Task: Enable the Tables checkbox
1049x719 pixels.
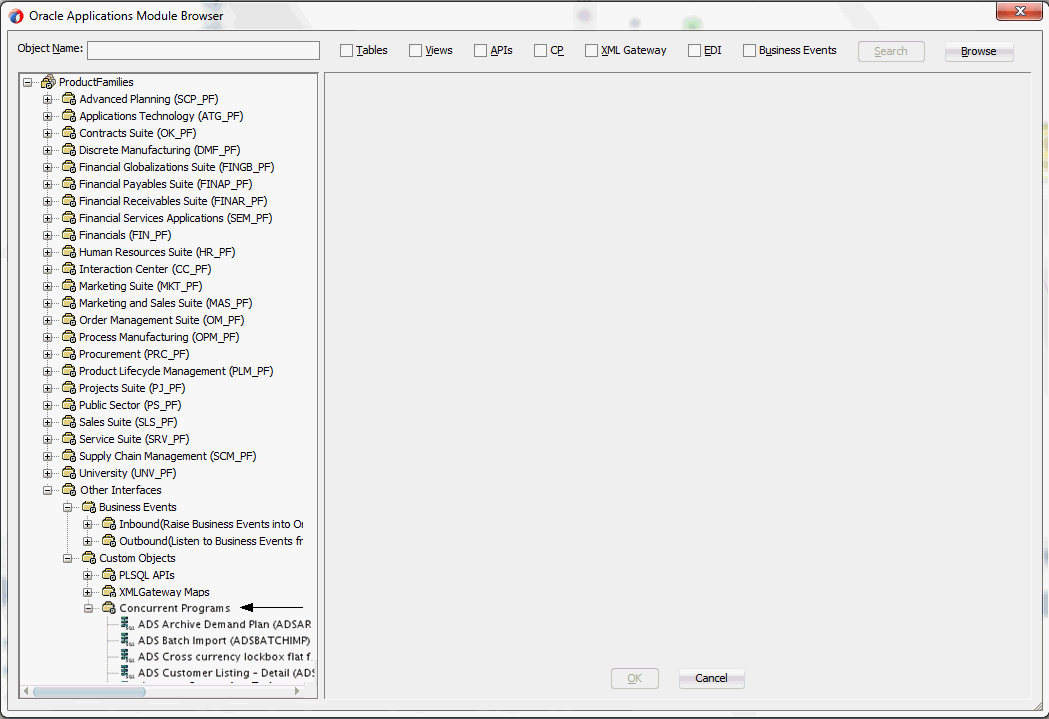Action: [347, 51]
